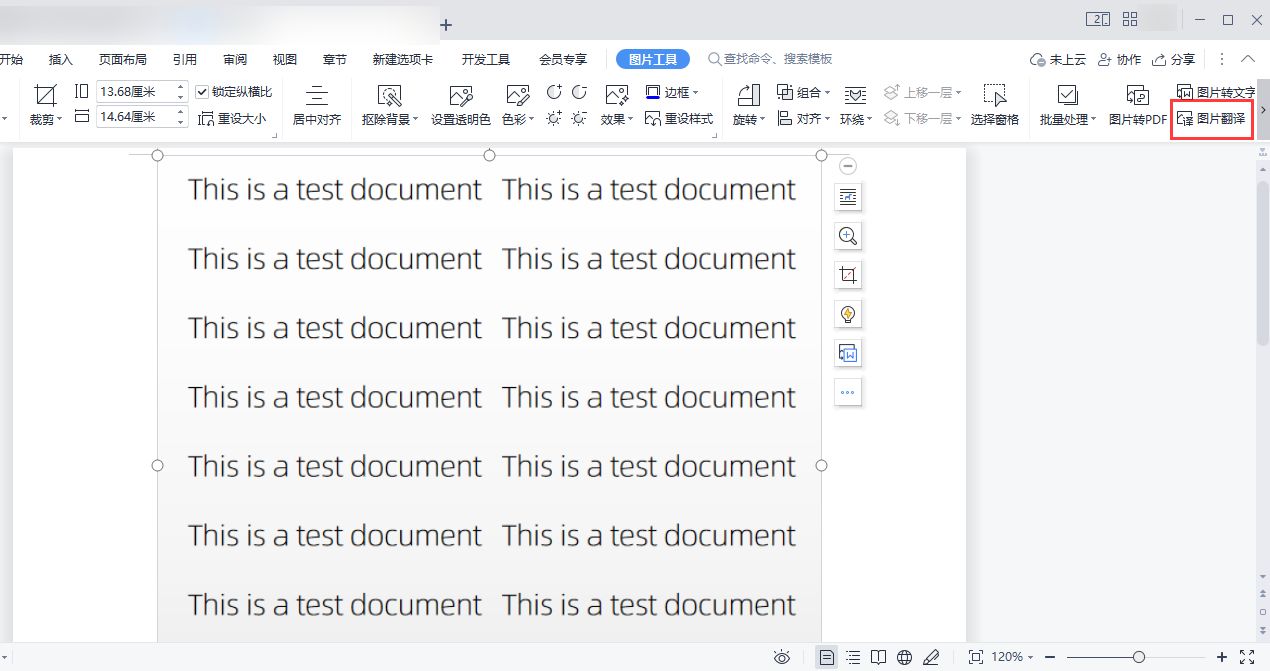The image size is (1270, 671).
Task: Click the floating picture-to-text icon beside the image
Action: click(848, 353)
